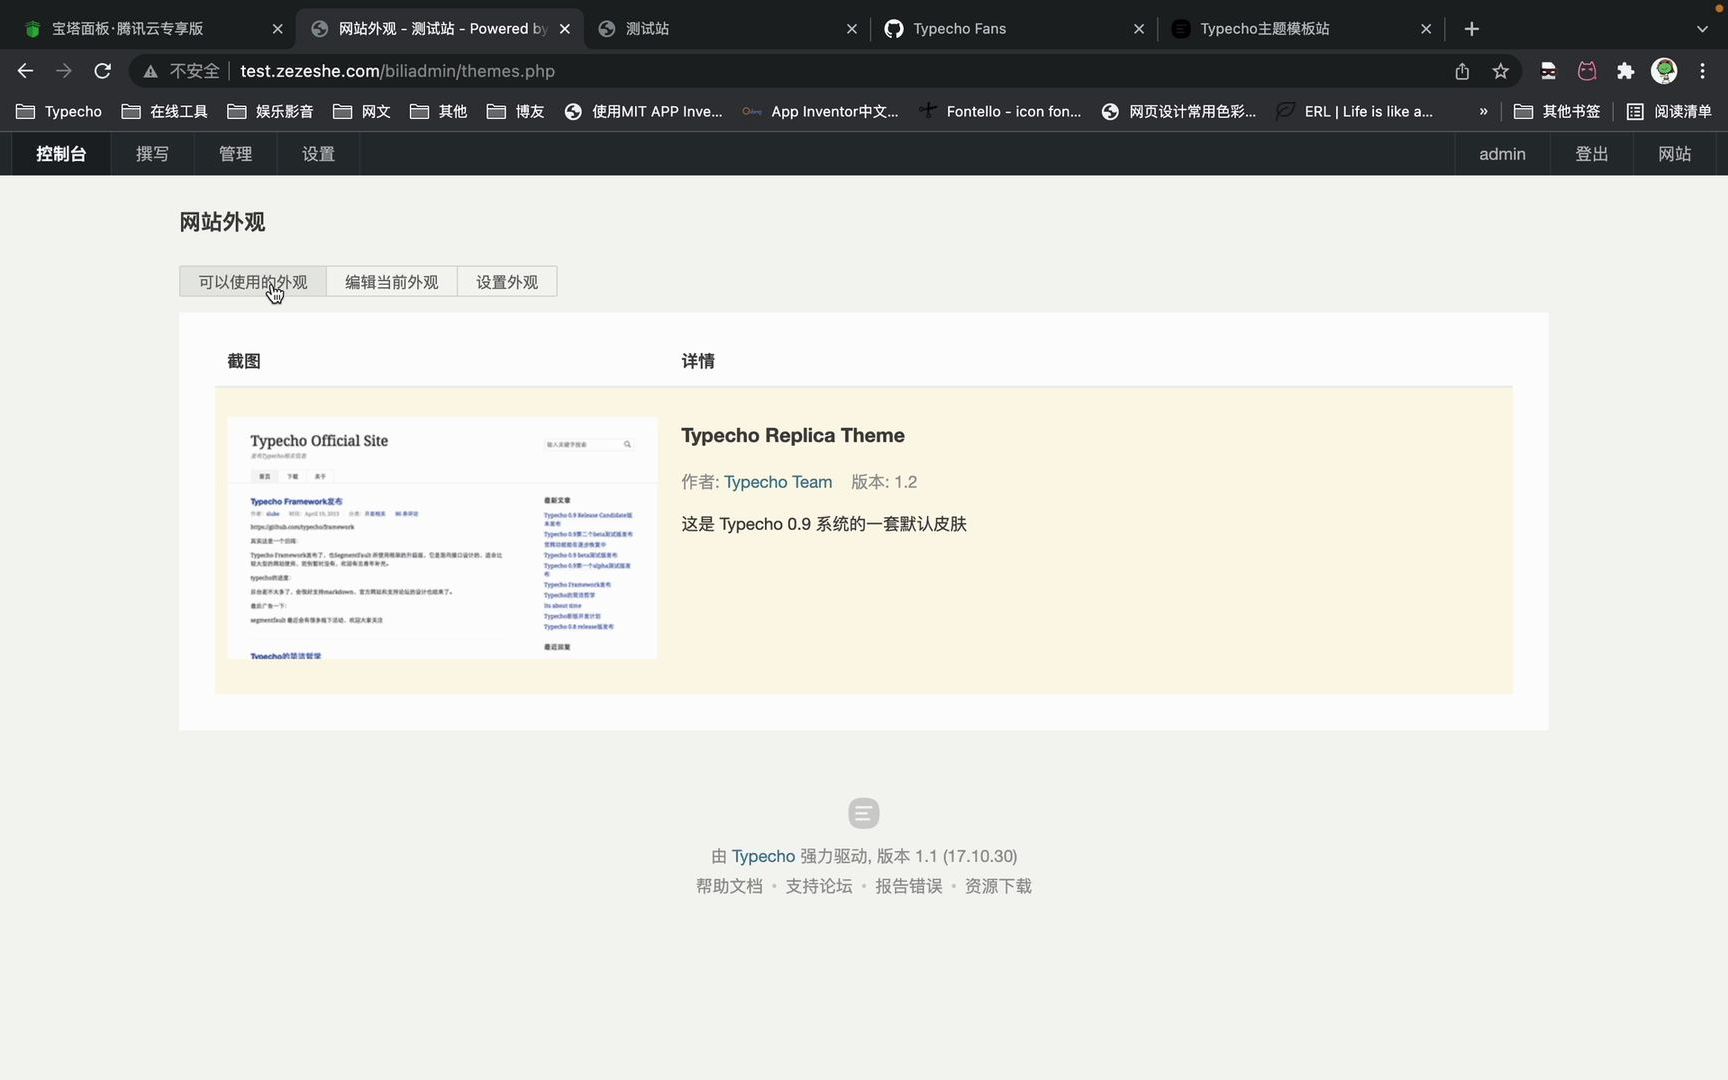Viewport: 1728px width, 1080px height.
Task: Open the 博友 bookmark folder
Action: point(515,112)
